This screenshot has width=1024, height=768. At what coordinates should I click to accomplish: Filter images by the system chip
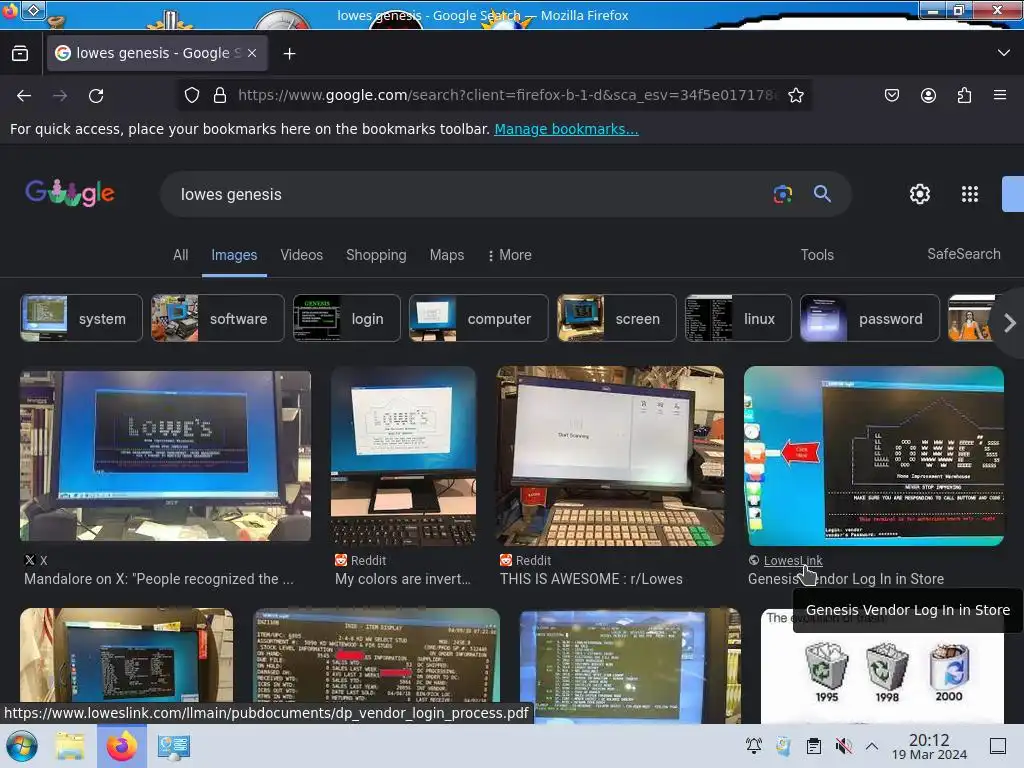click(x=81, y=319)
